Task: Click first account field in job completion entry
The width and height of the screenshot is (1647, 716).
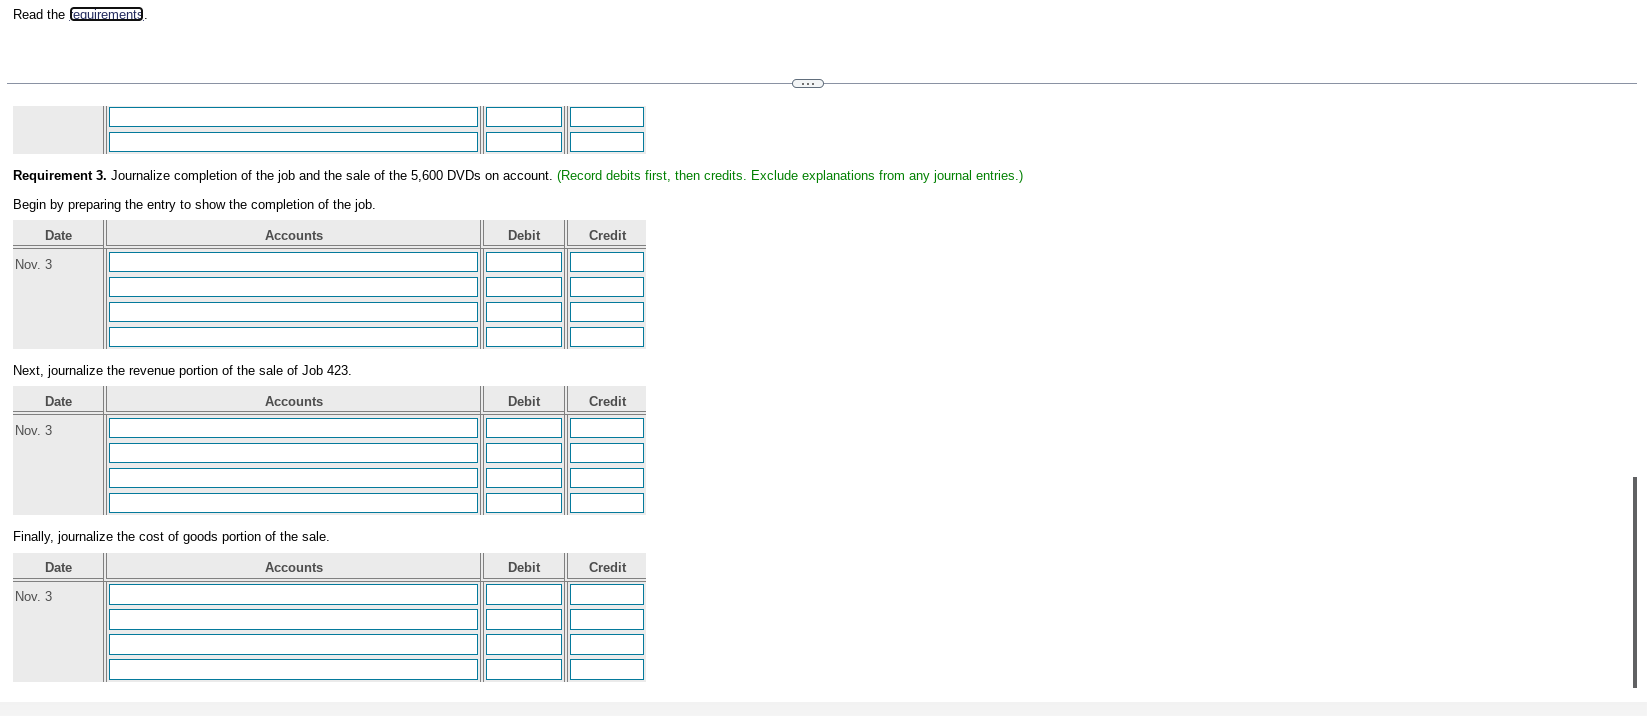Action: (293, 262)
